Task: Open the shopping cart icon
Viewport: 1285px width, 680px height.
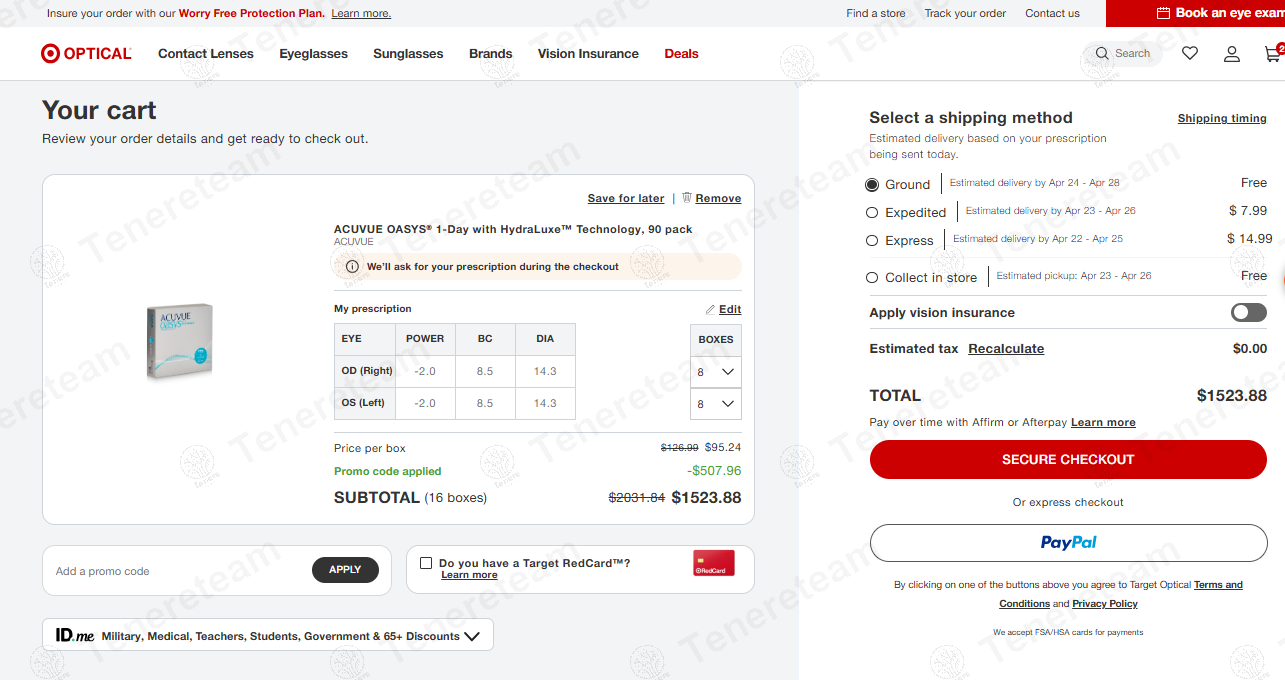Action: 1272,54
